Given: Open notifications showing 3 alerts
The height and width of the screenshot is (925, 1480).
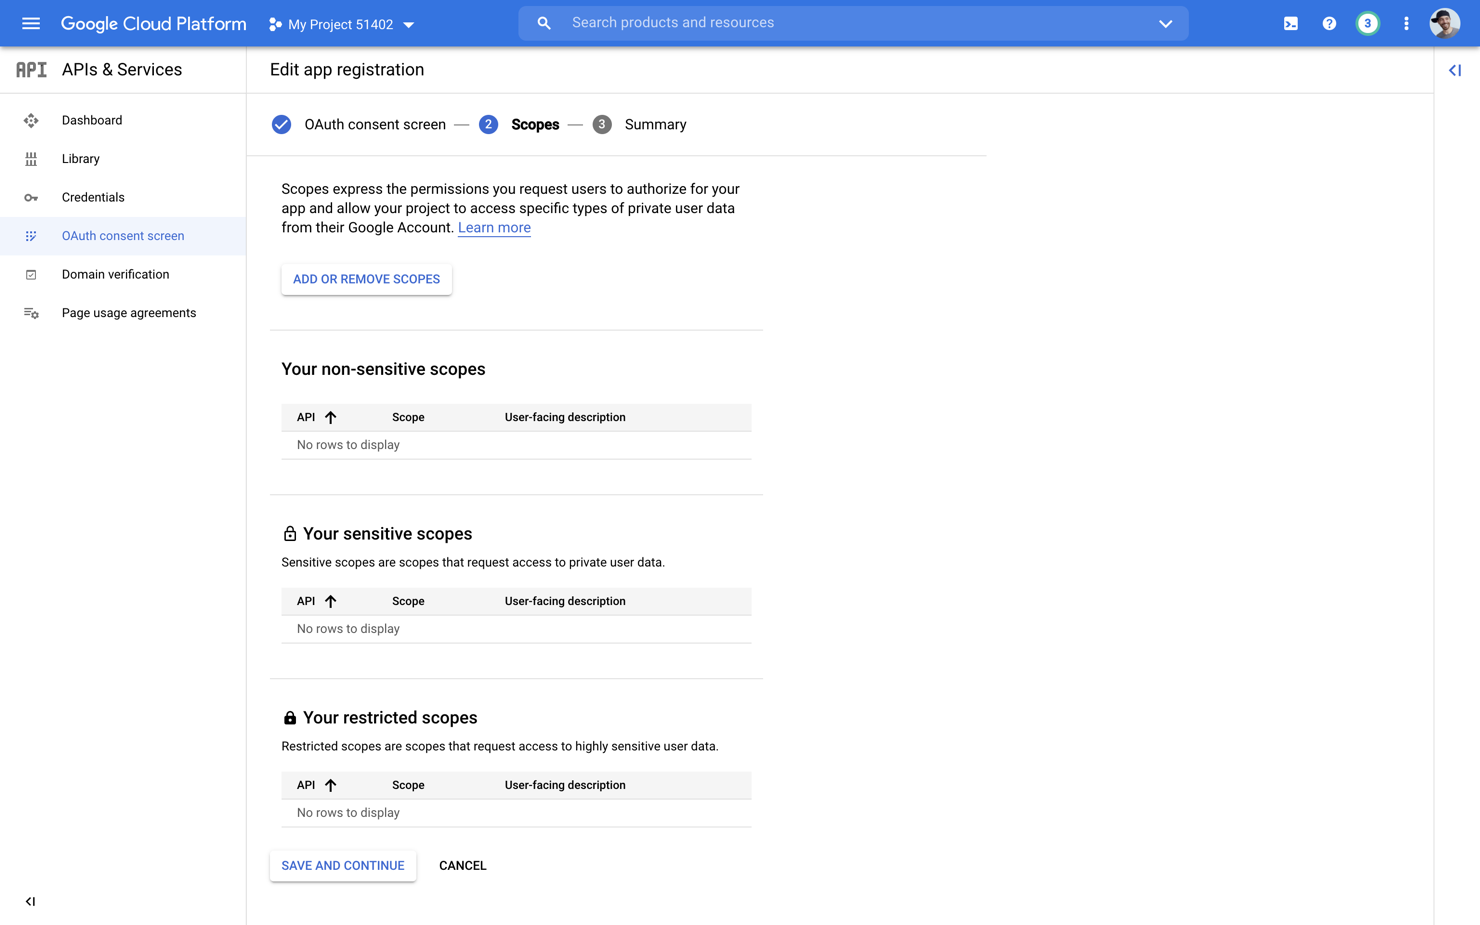Looking at the screenshot, I should (1367, 23).
